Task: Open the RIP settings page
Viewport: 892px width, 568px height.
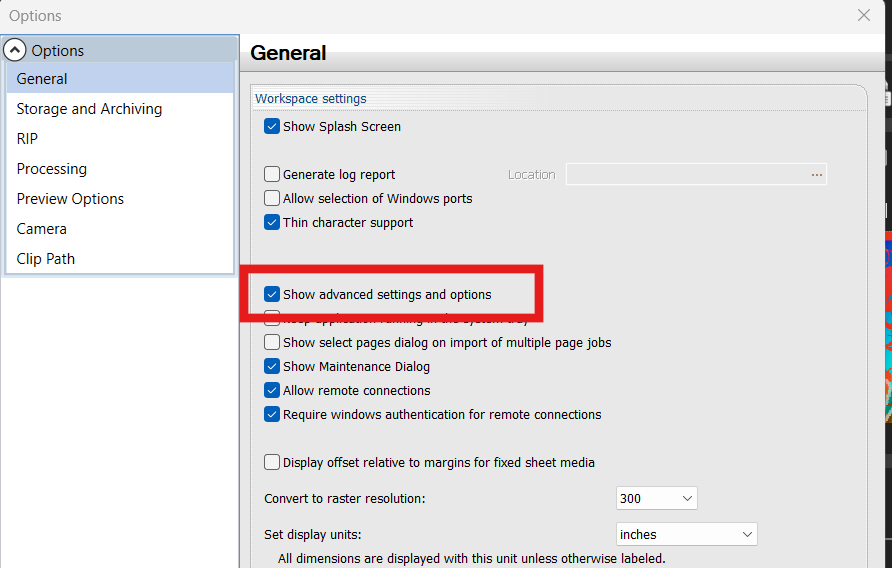Action: [x=120, y=139]
